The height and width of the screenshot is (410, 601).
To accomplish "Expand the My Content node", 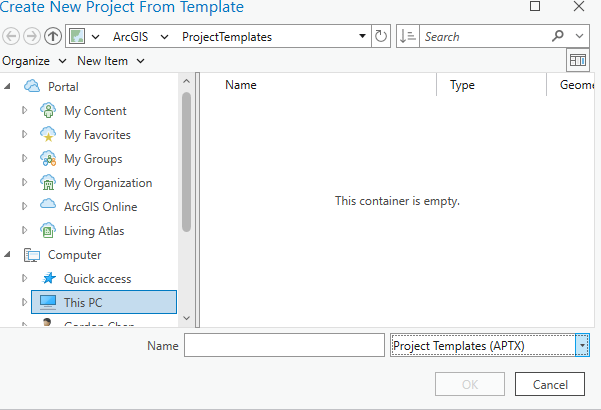I will [25, 111].
